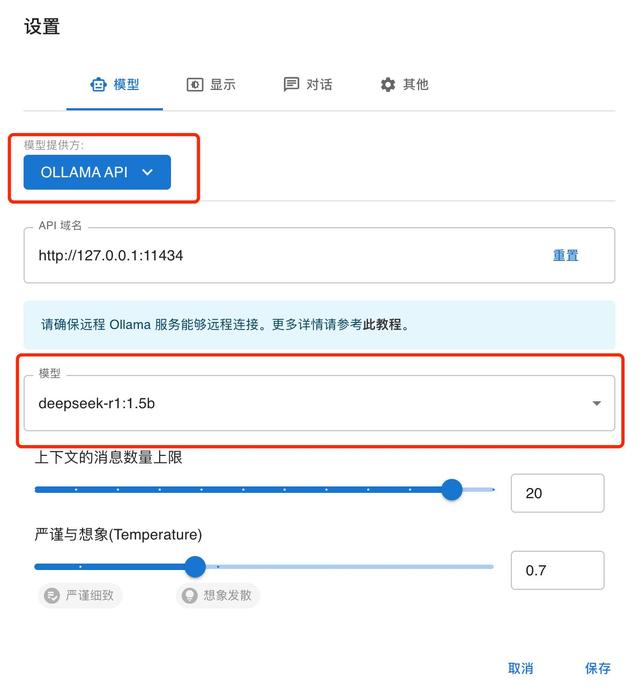The width and height of the screenshot is (640, 690).
Task: Click the gear icon beside 其他
Action: [388, 85]
